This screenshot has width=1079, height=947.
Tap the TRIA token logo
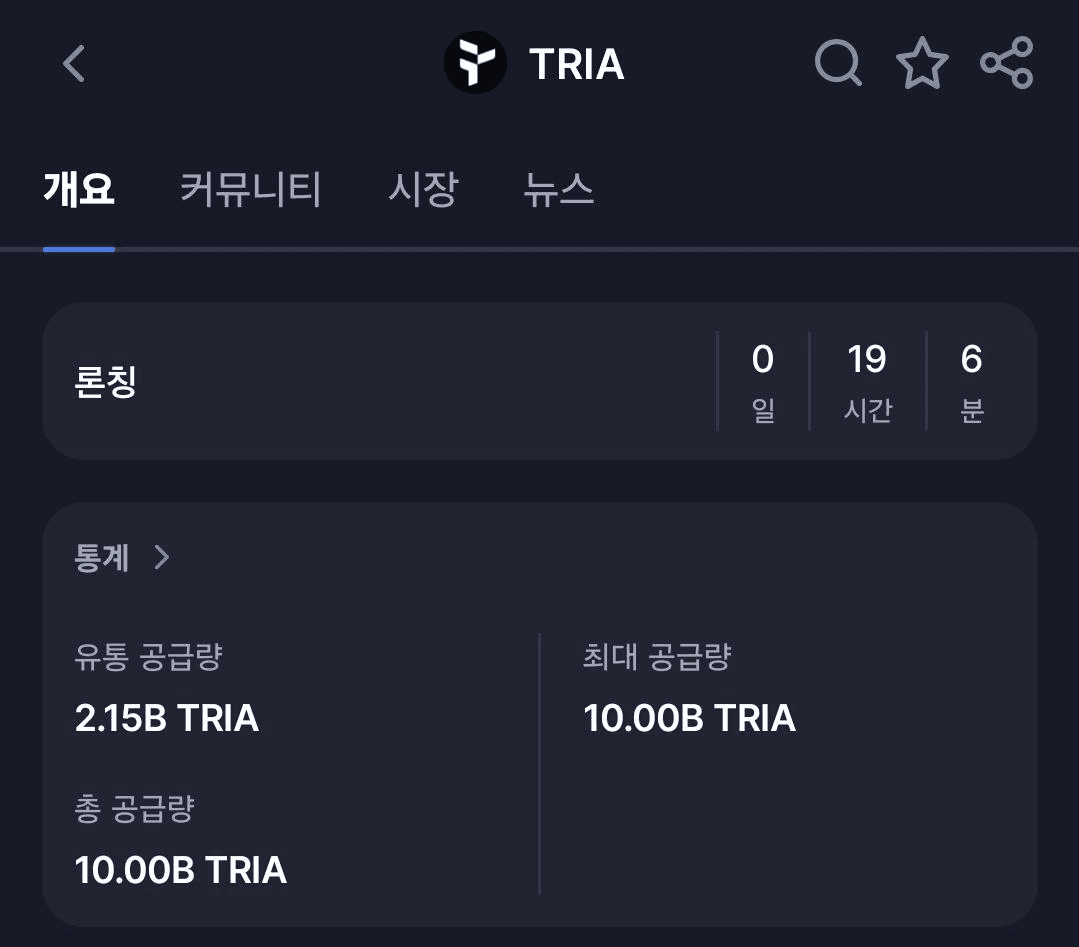[x=475, y=64]
